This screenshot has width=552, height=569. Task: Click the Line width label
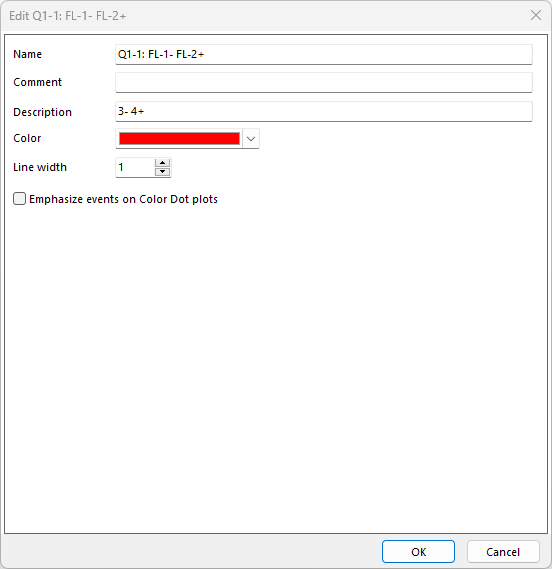click(40, 167)
